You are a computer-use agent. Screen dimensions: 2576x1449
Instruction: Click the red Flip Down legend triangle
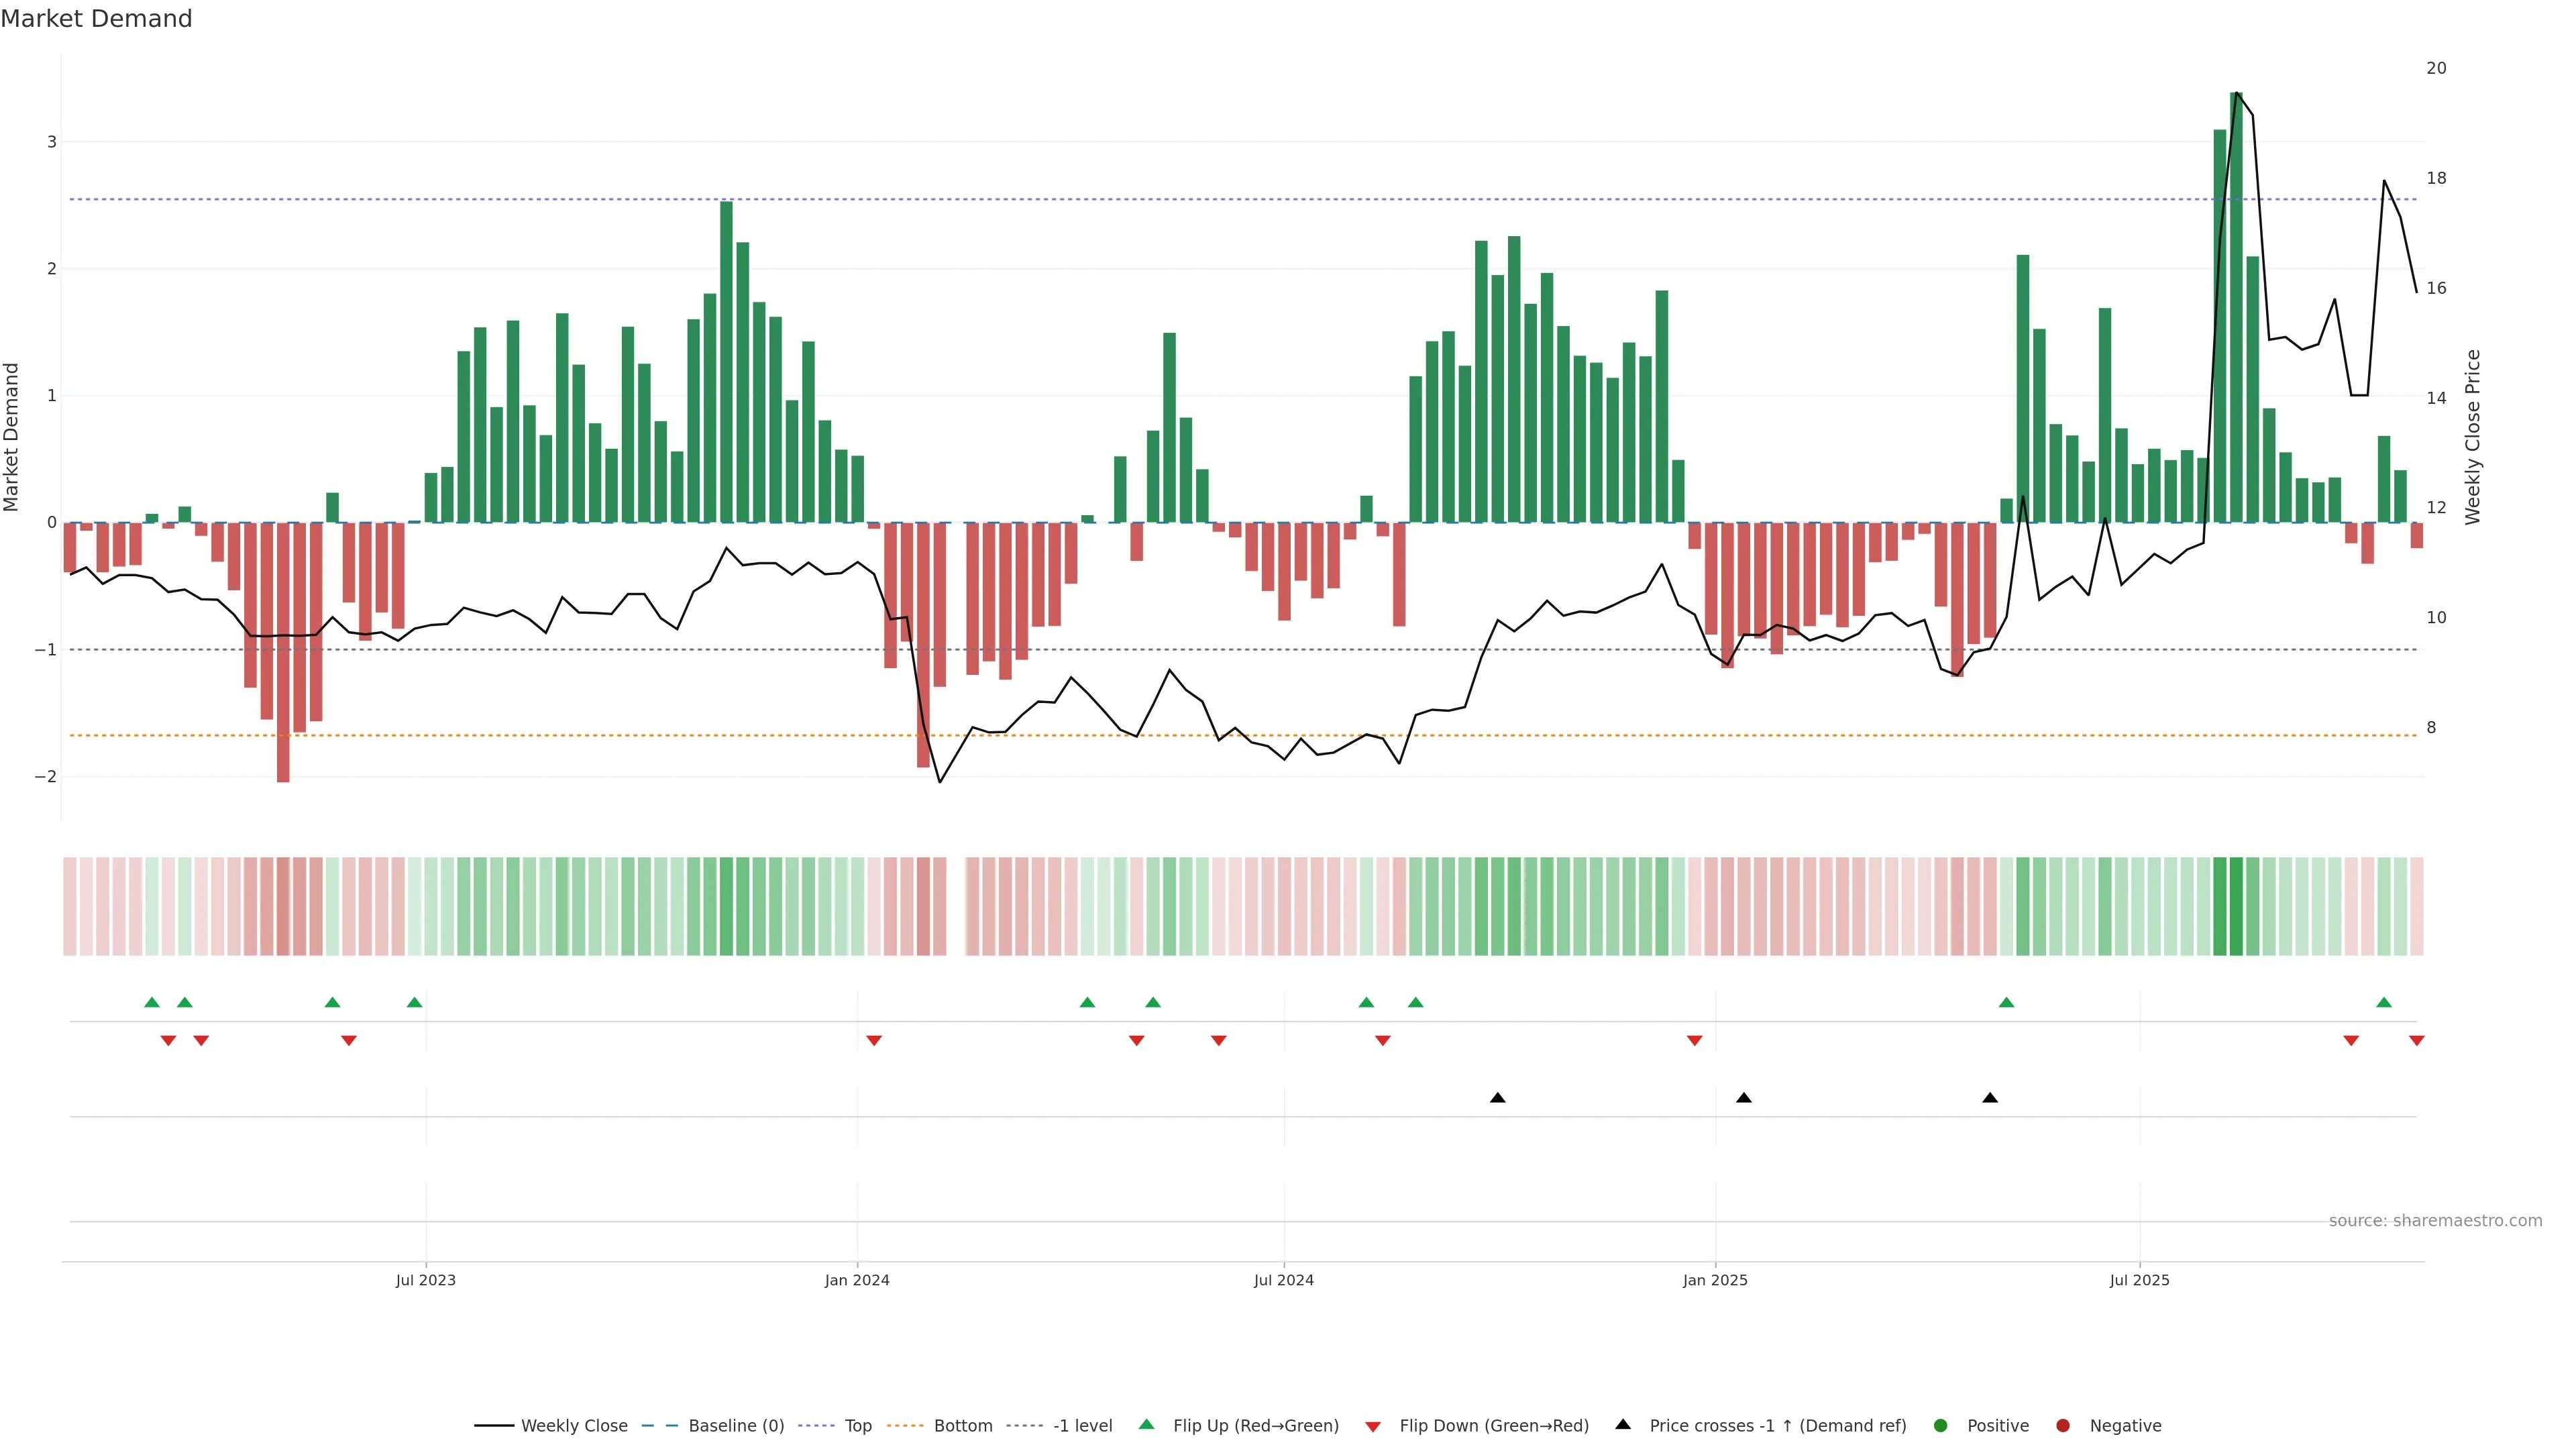[1373, 1427]
